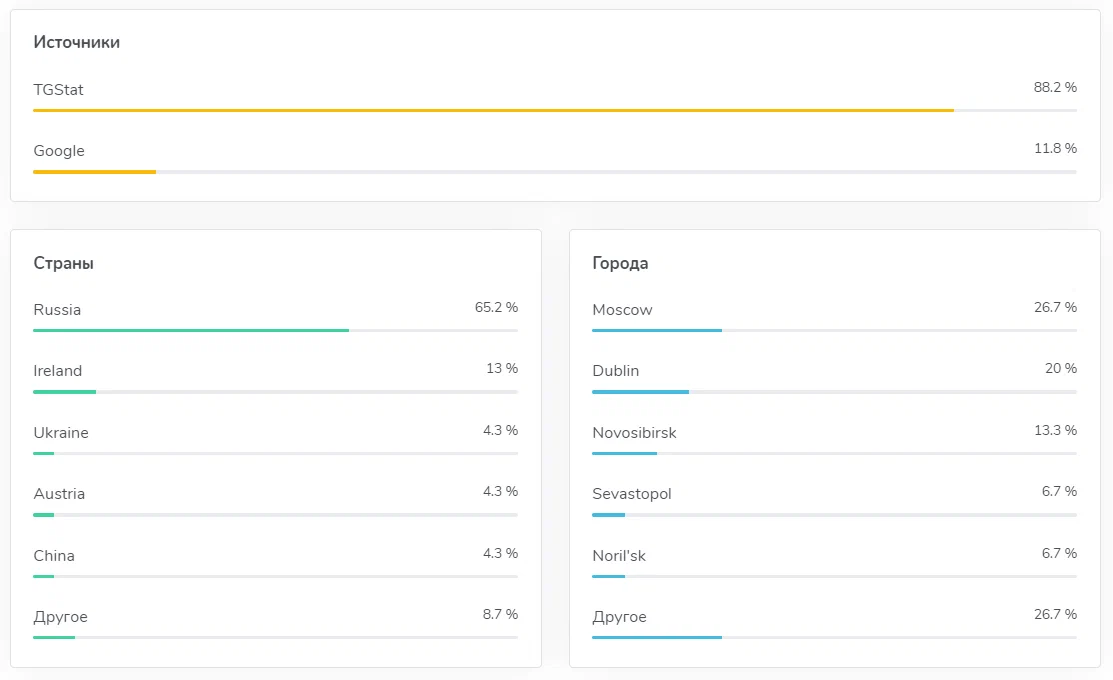This screenshot has height=680, width=1113.
Task: Click the Sevastopol 6.7 % value
Action: click(1059, 491)
